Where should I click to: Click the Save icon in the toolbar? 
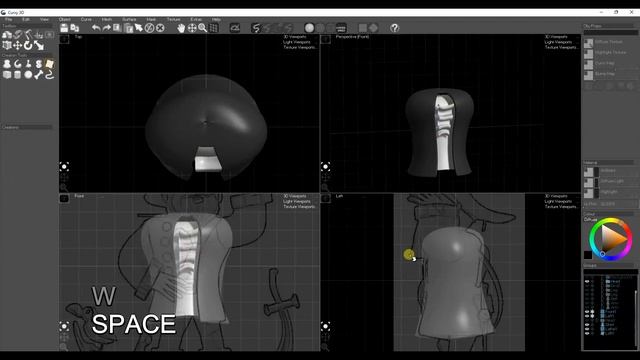point(64,28)
